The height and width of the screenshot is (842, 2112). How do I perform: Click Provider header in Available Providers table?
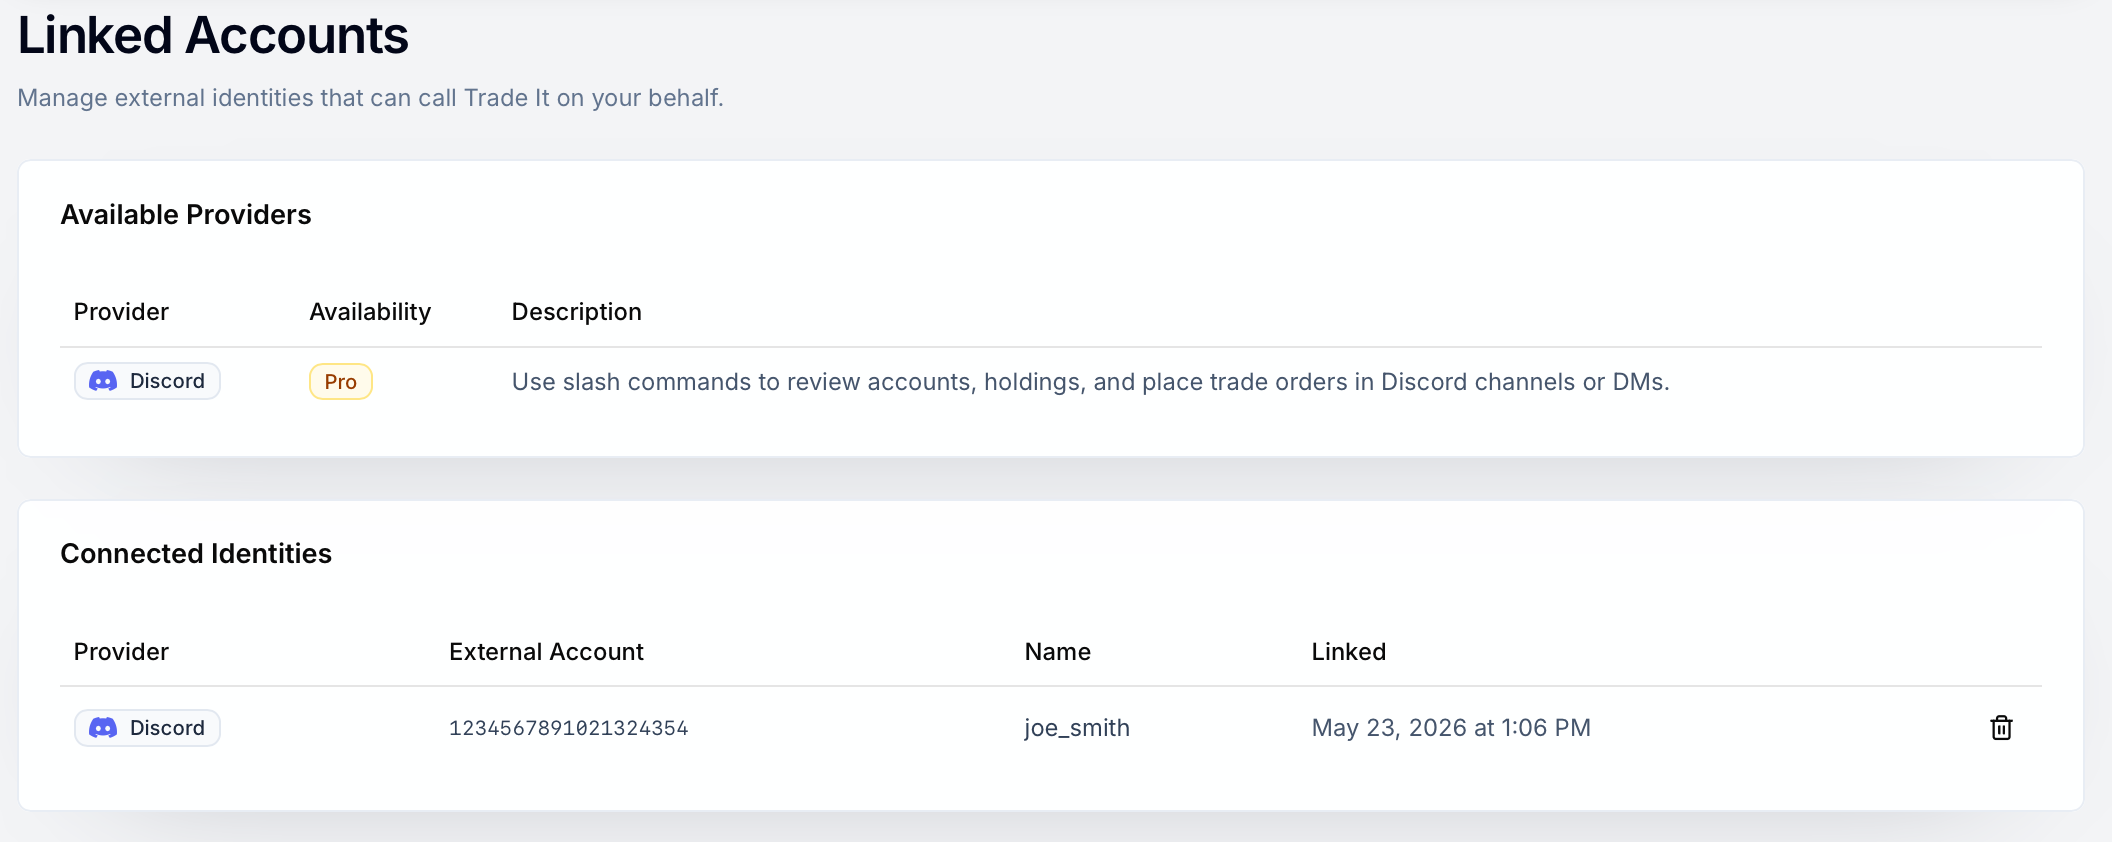[x=121, y=312]
